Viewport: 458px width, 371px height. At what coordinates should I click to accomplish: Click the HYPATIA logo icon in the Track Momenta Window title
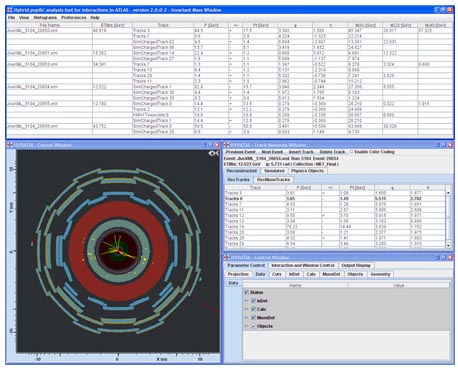pos(226,145)
